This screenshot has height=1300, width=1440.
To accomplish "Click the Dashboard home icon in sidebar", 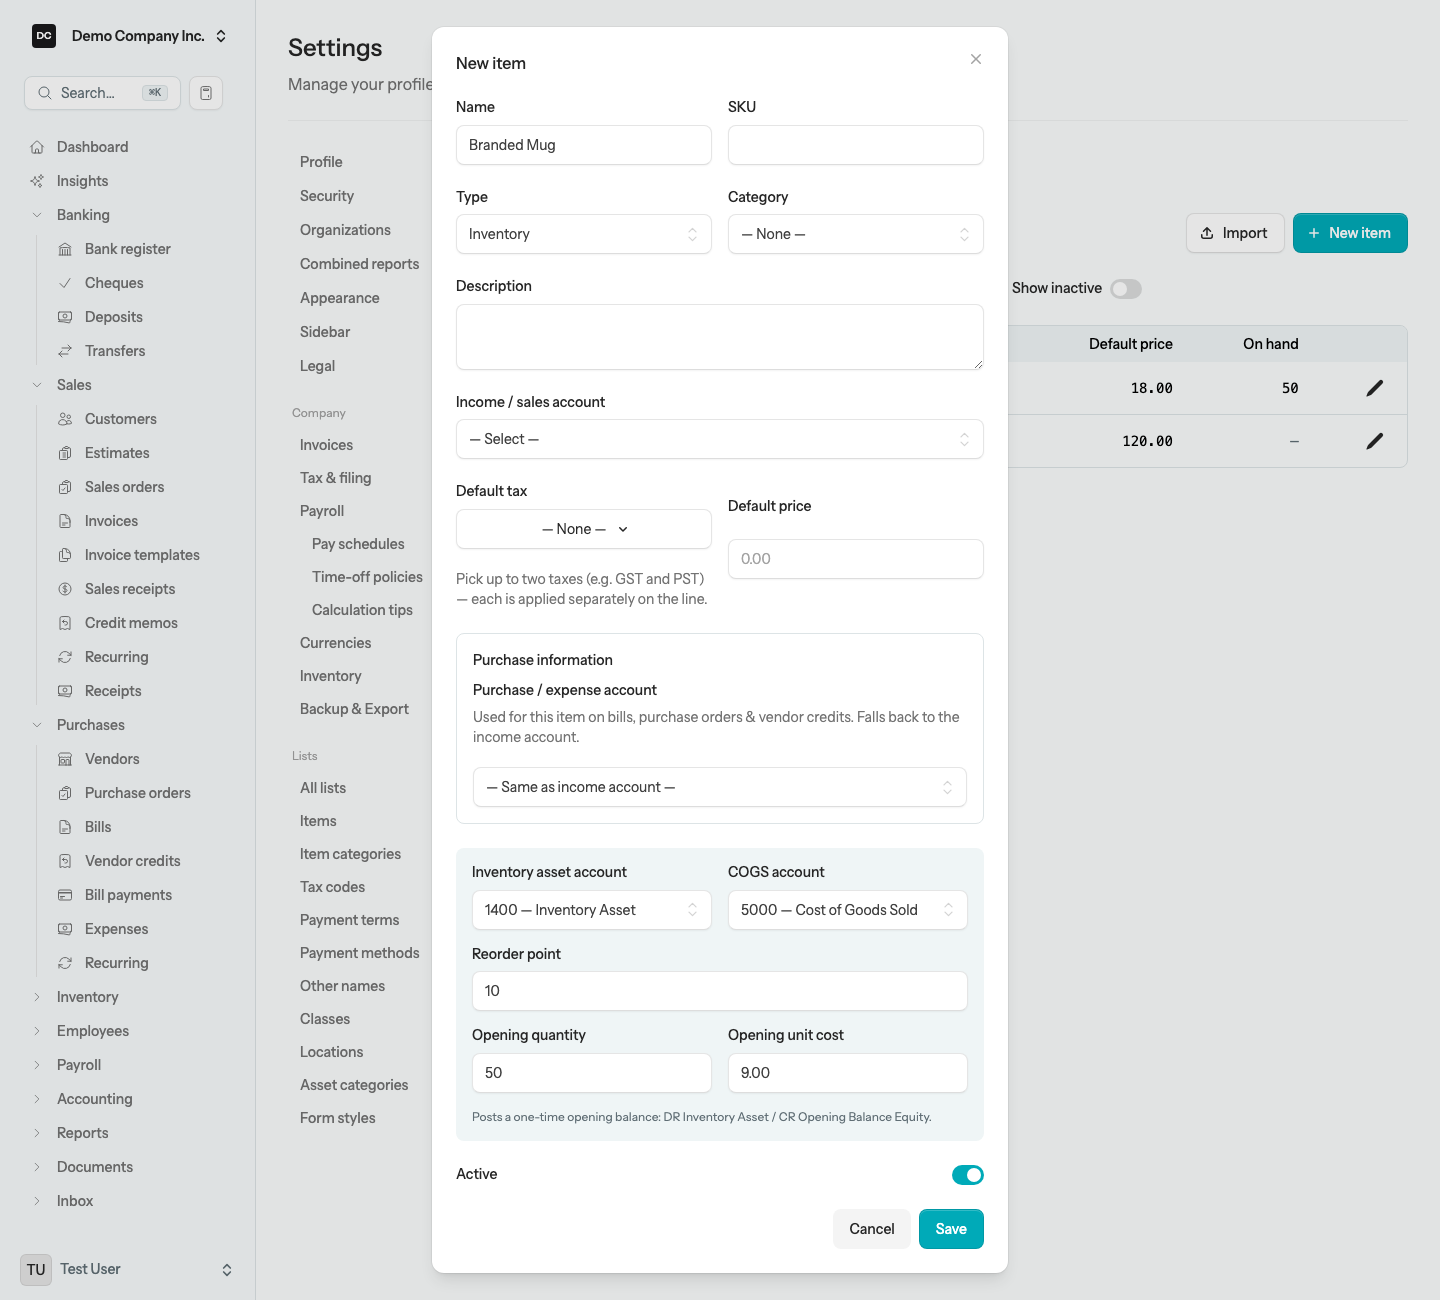I will pos(37,147).
